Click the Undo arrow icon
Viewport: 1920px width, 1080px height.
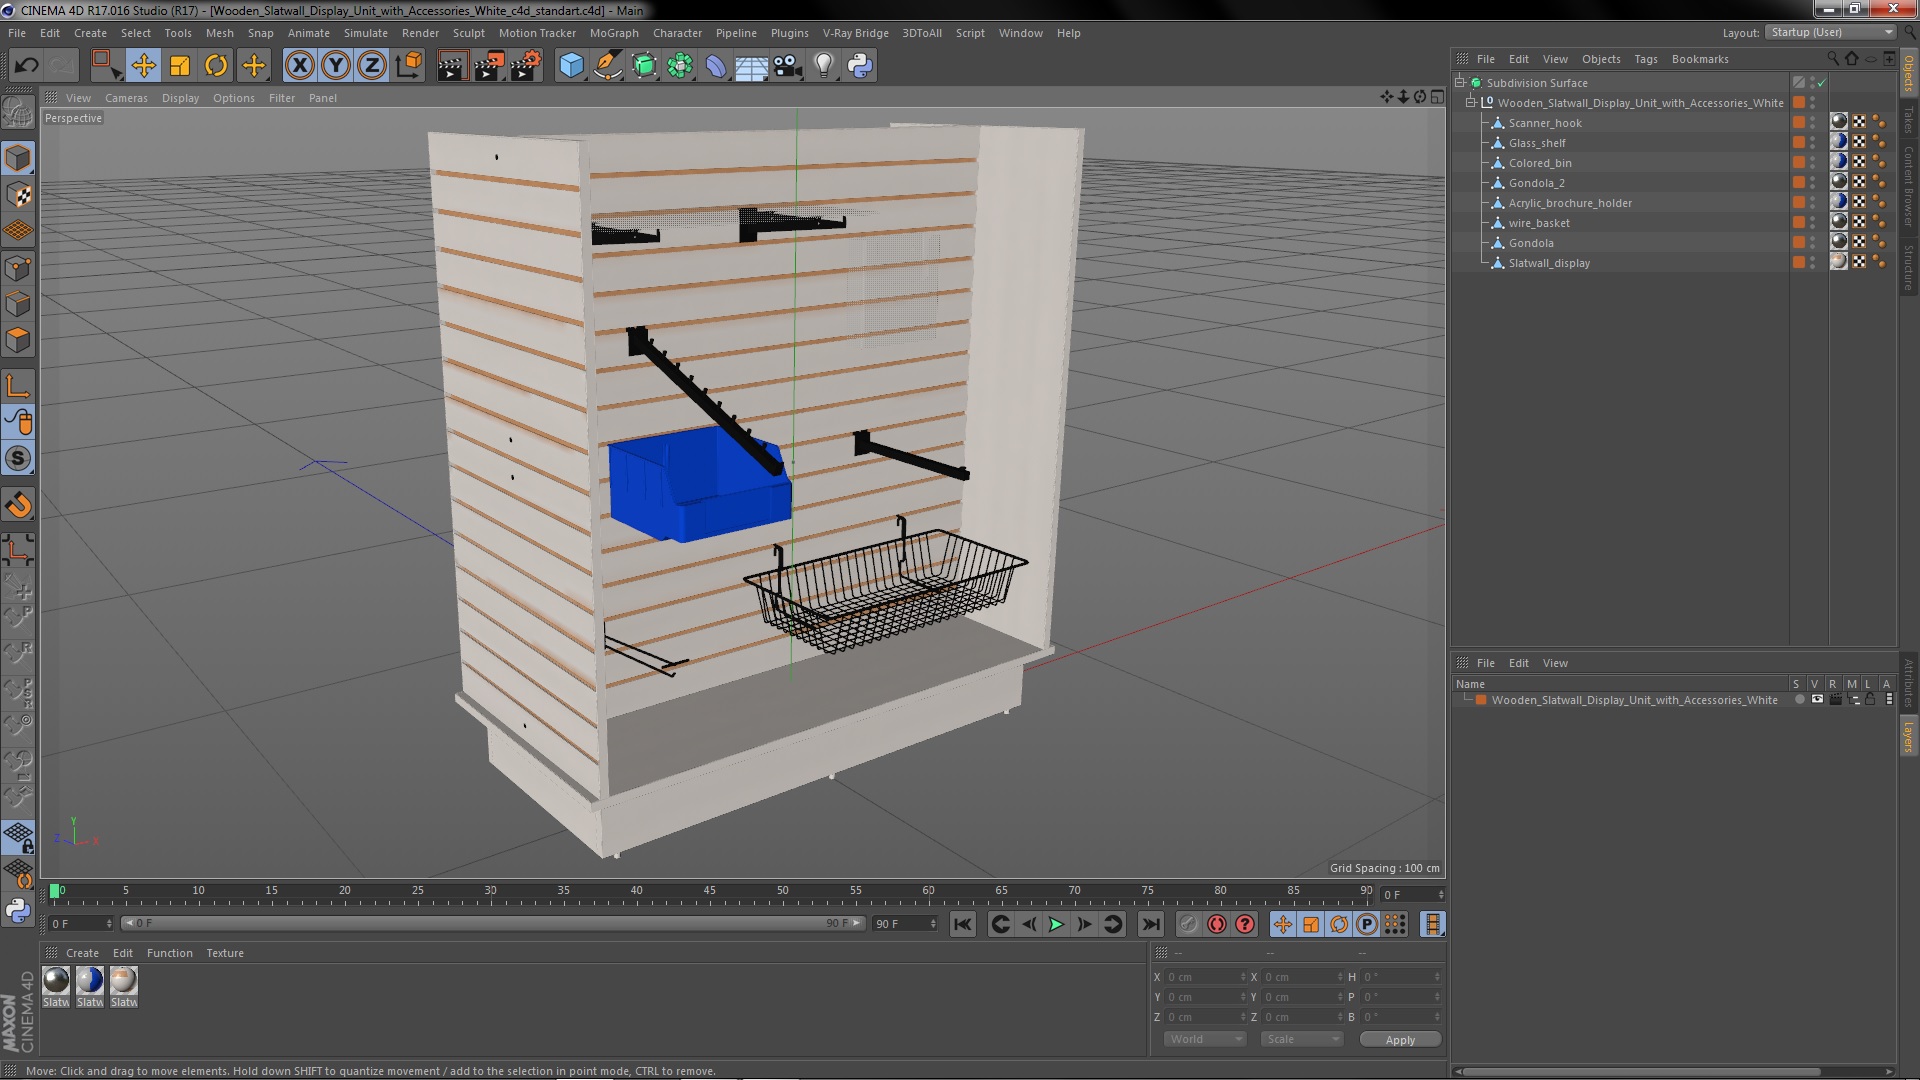click(27, 66)
